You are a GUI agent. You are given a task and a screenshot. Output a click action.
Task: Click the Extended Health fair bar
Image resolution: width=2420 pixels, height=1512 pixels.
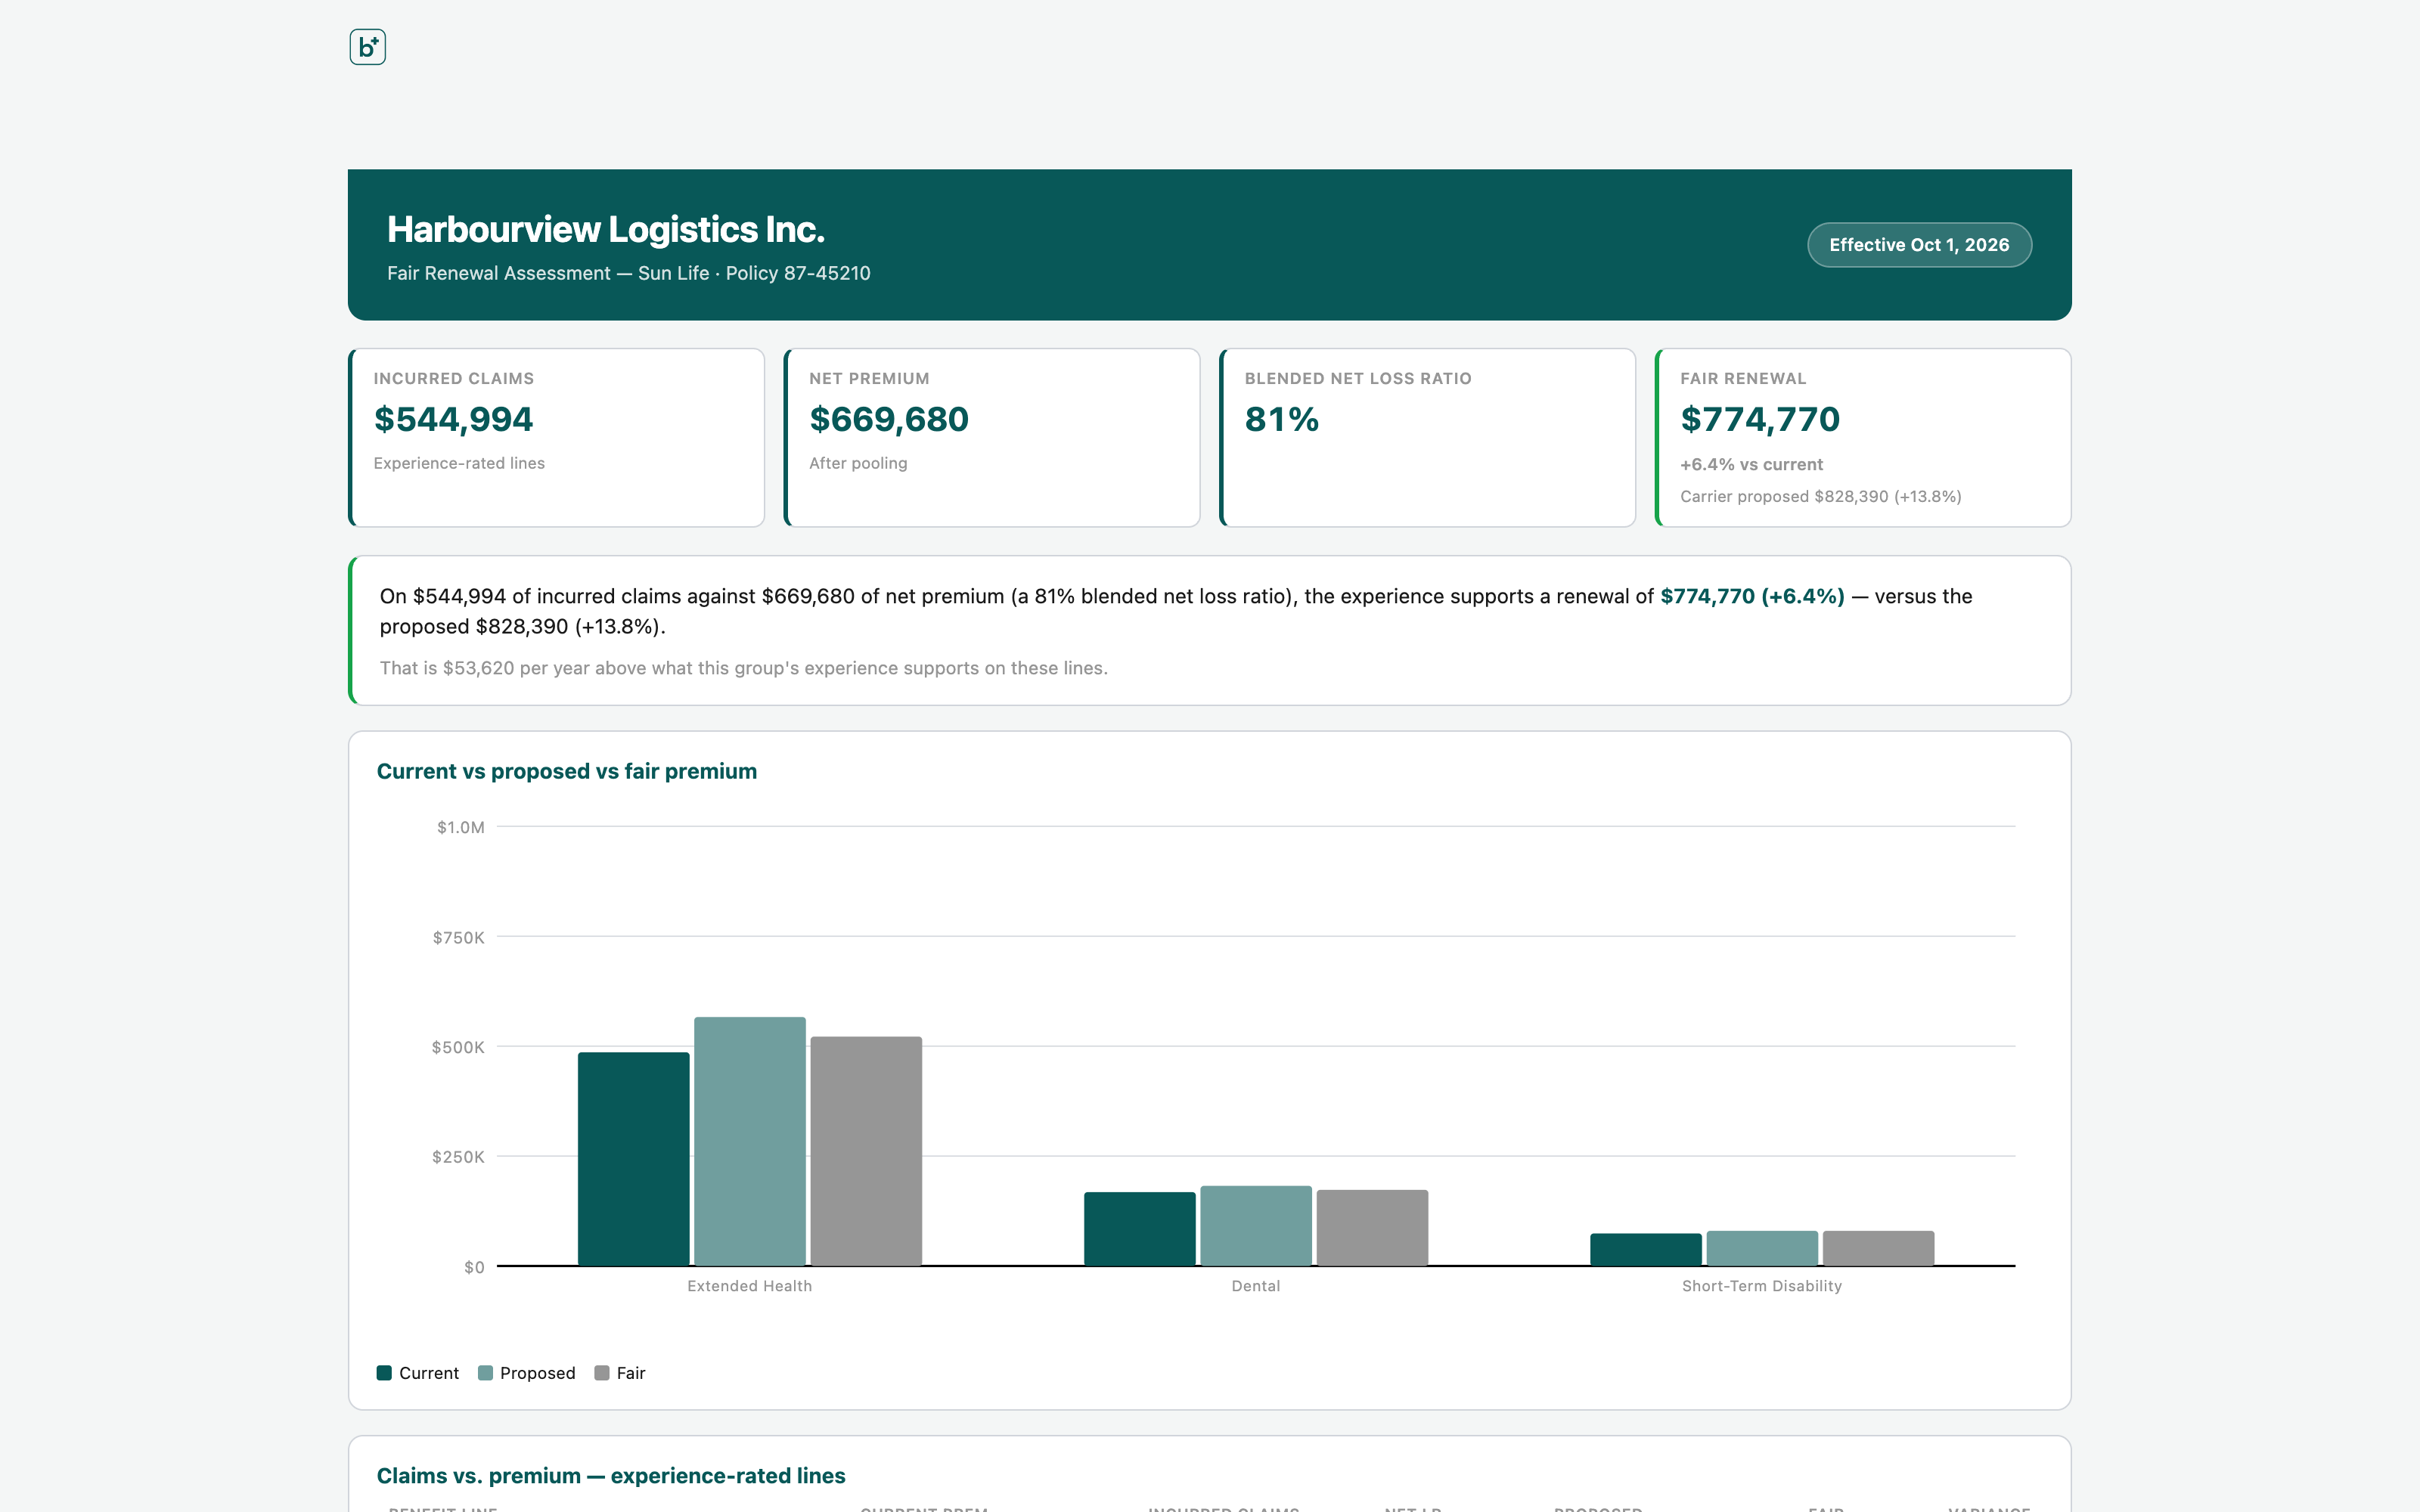coord(866,1151)
